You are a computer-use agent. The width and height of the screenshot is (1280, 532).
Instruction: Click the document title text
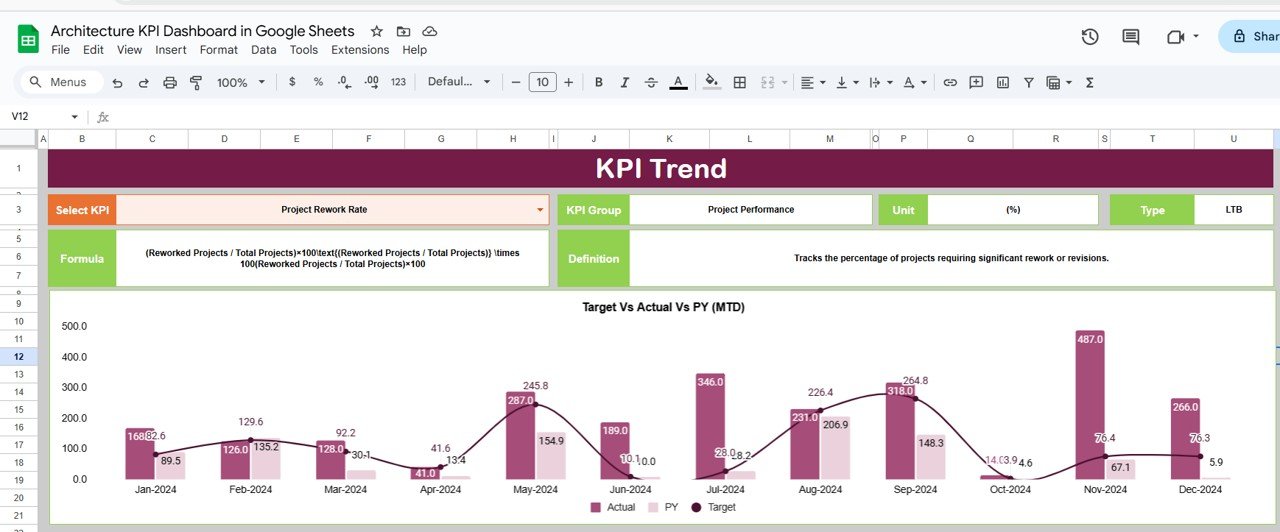[203, 31]
